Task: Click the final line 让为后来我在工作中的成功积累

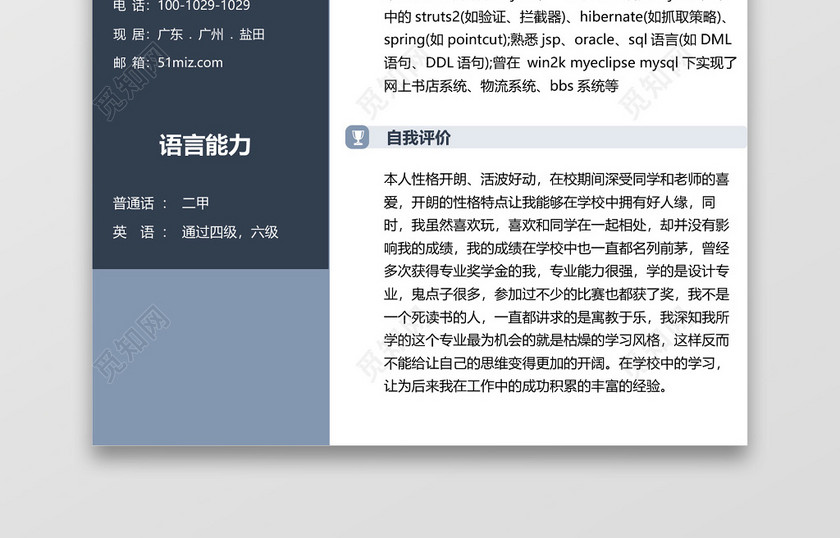Action: 526,386
